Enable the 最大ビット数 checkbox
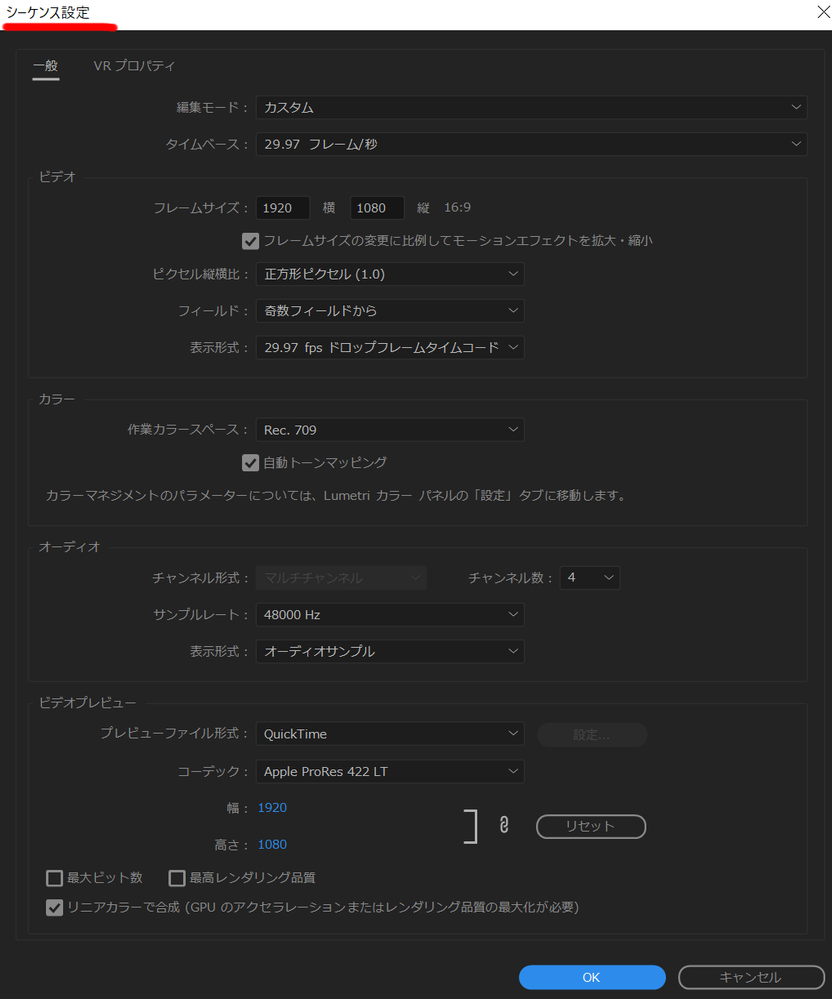Viewport: 832px width, 999px height. pos(55,879)
